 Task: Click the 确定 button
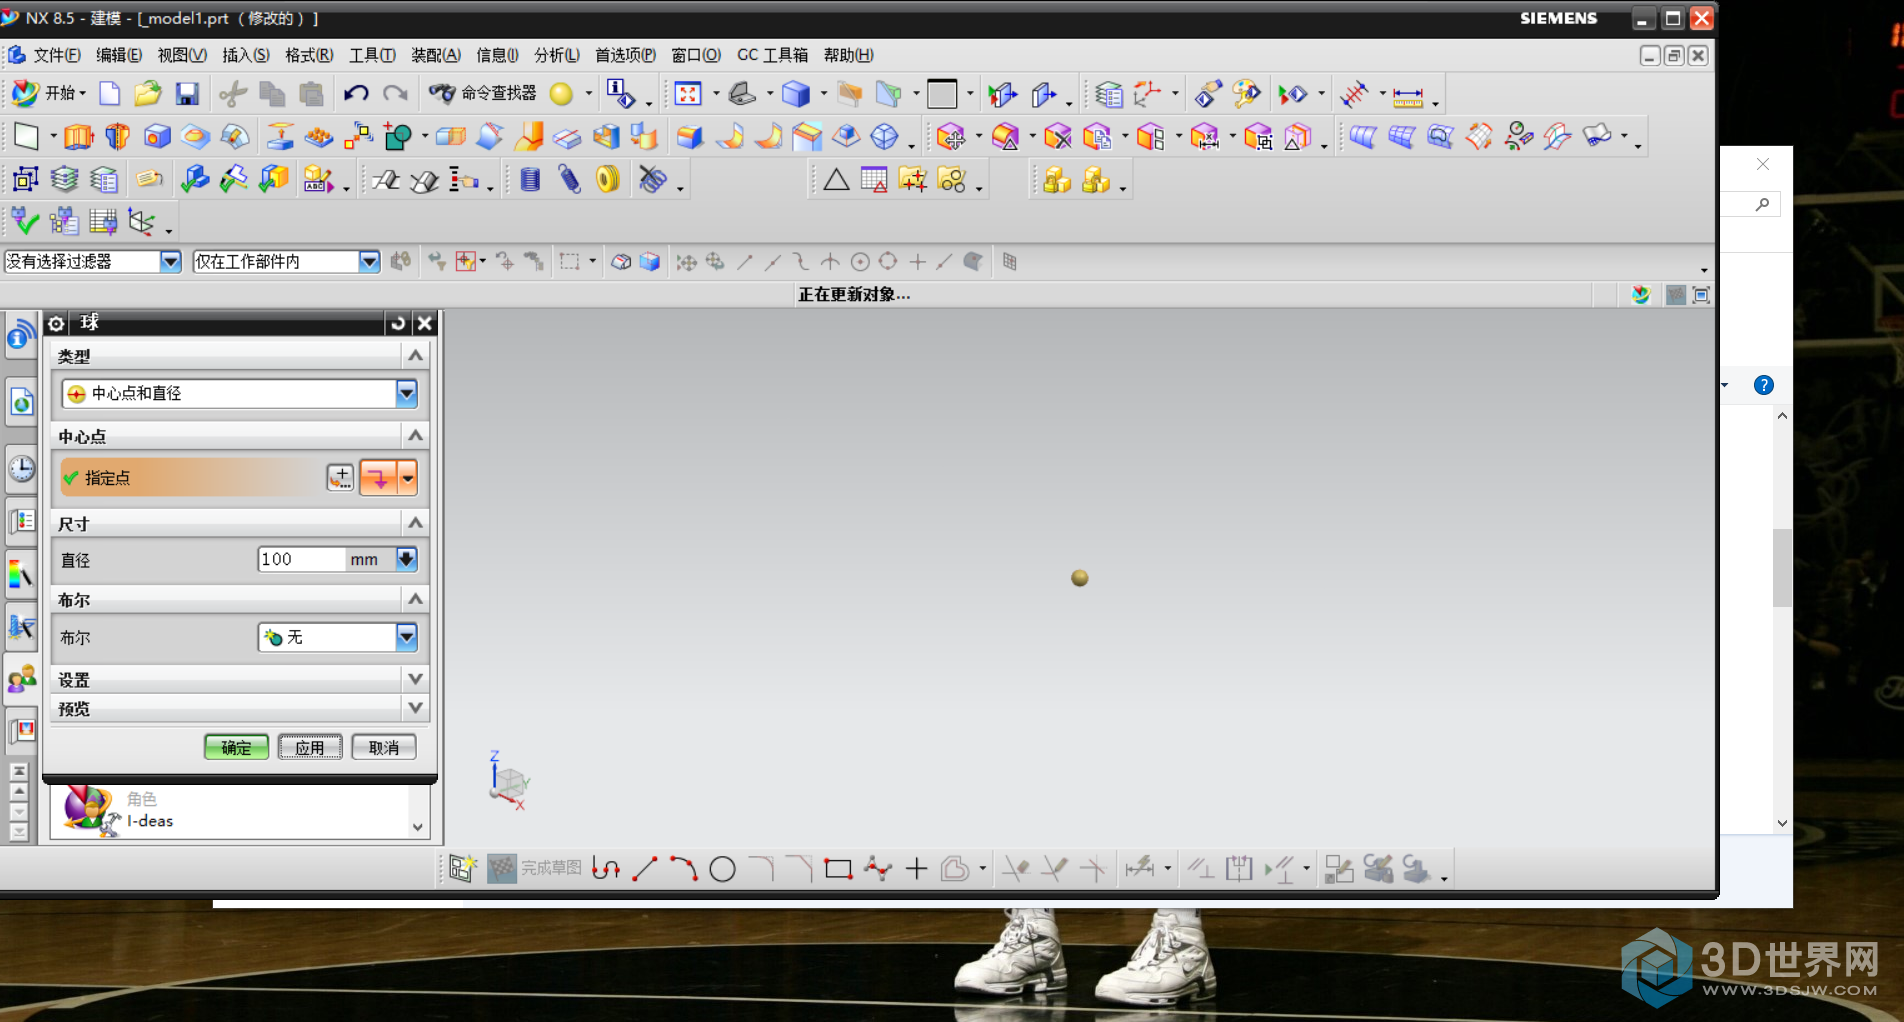click(x=236, y=747)
